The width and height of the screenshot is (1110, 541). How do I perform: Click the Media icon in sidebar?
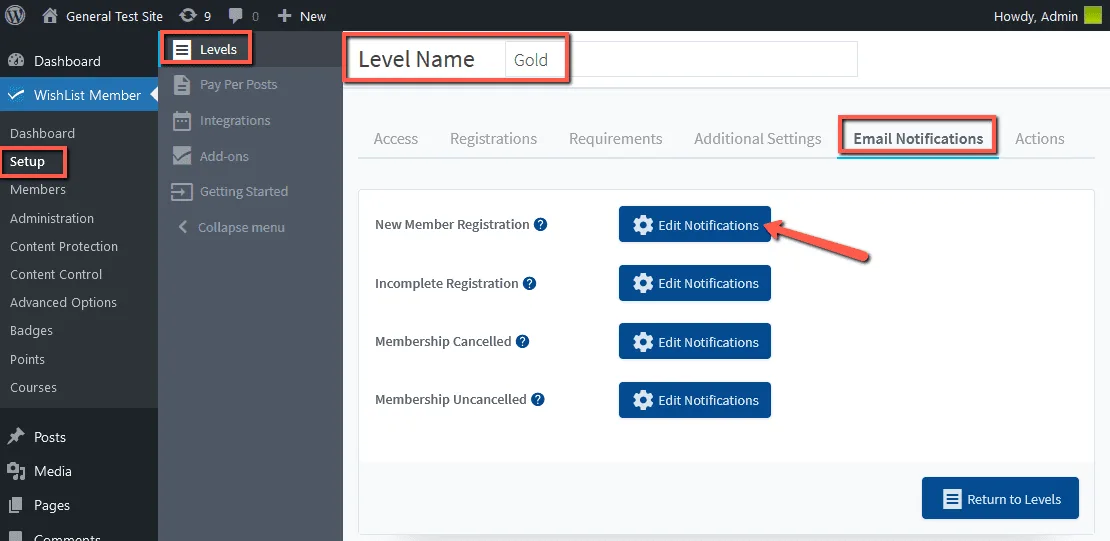[16, 471]
